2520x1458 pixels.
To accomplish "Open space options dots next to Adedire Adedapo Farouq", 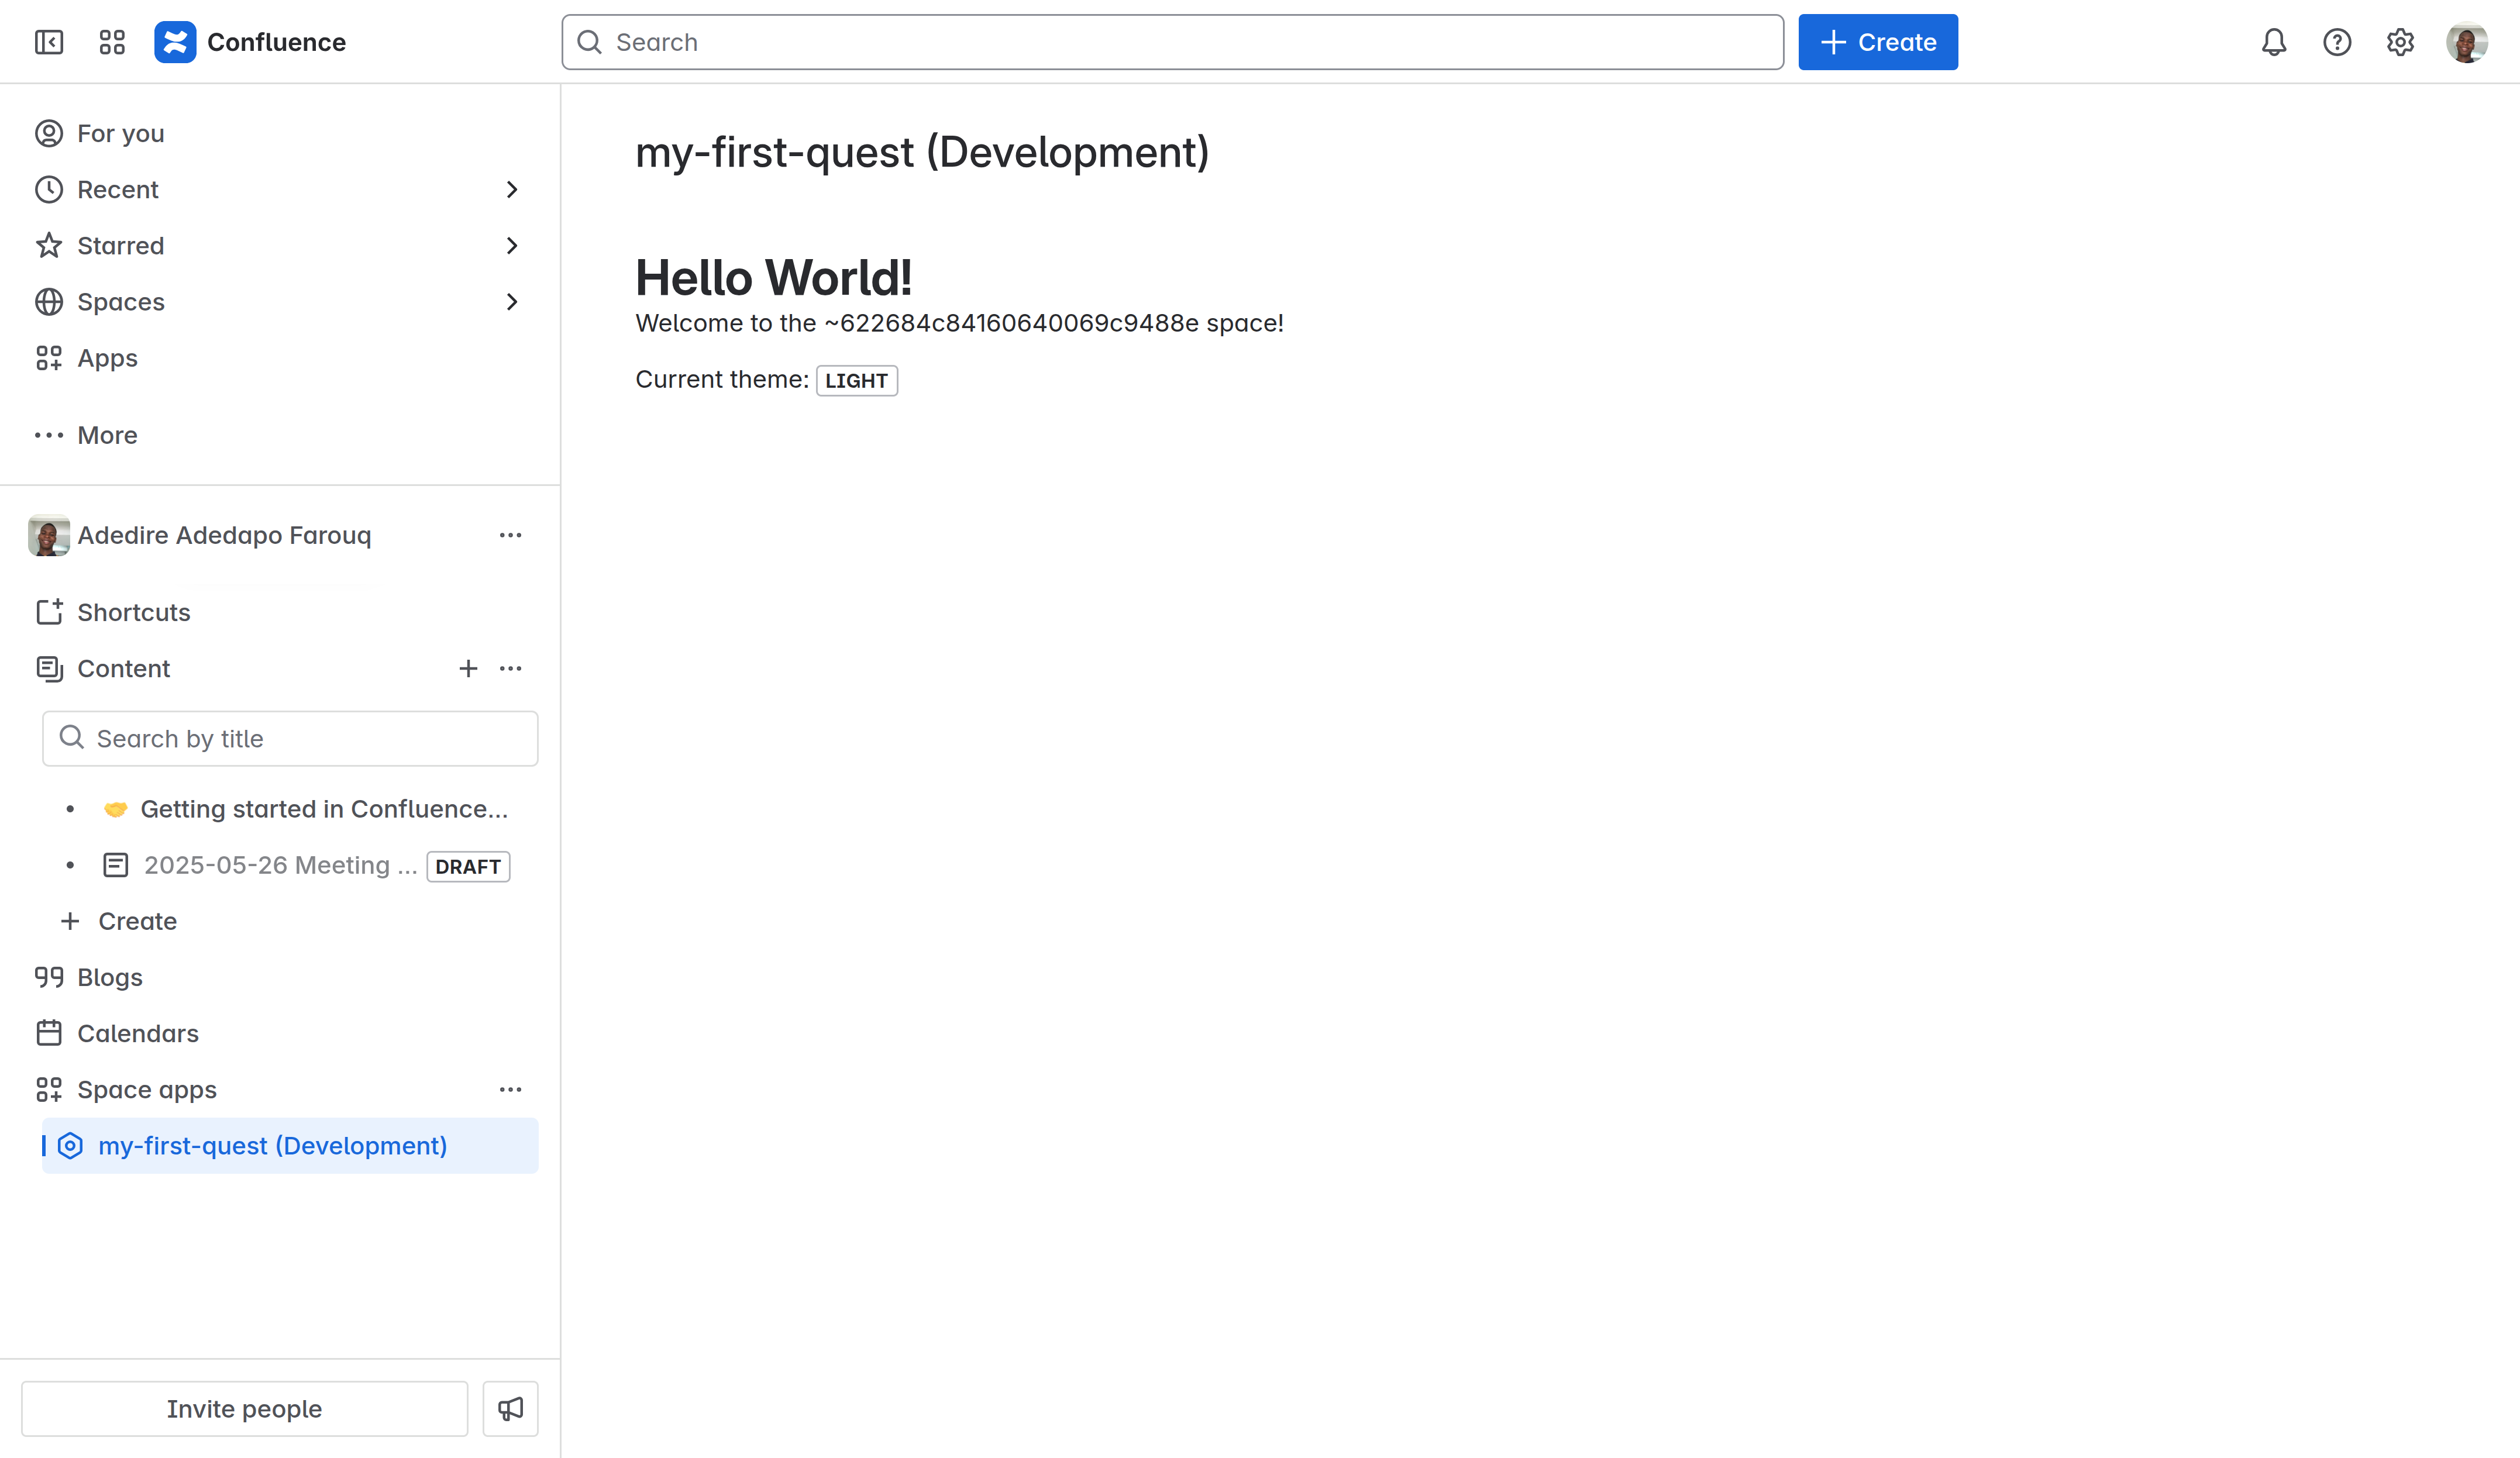I will click(510, 535).
